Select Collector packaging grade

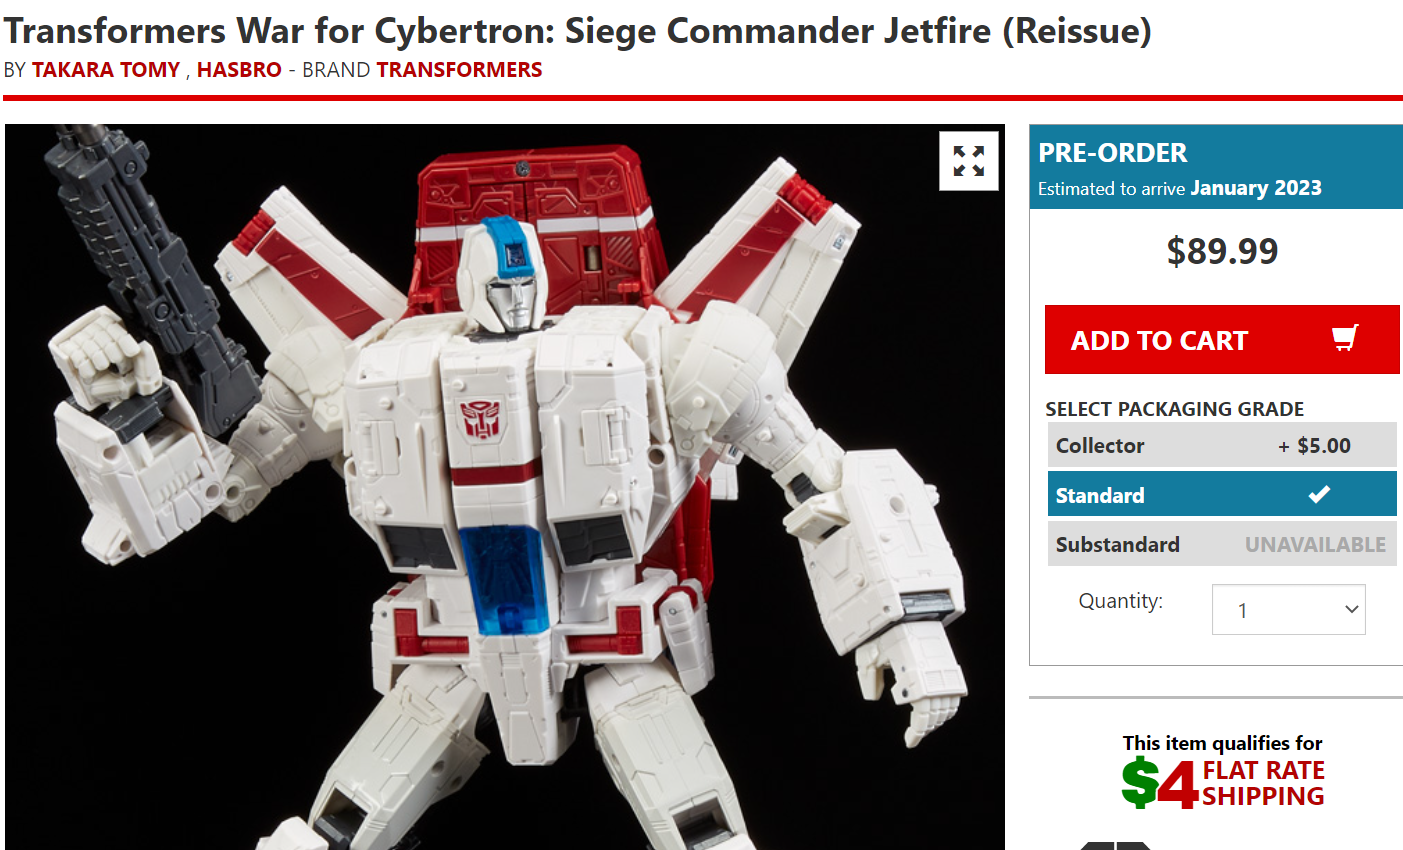point(1222,445)
